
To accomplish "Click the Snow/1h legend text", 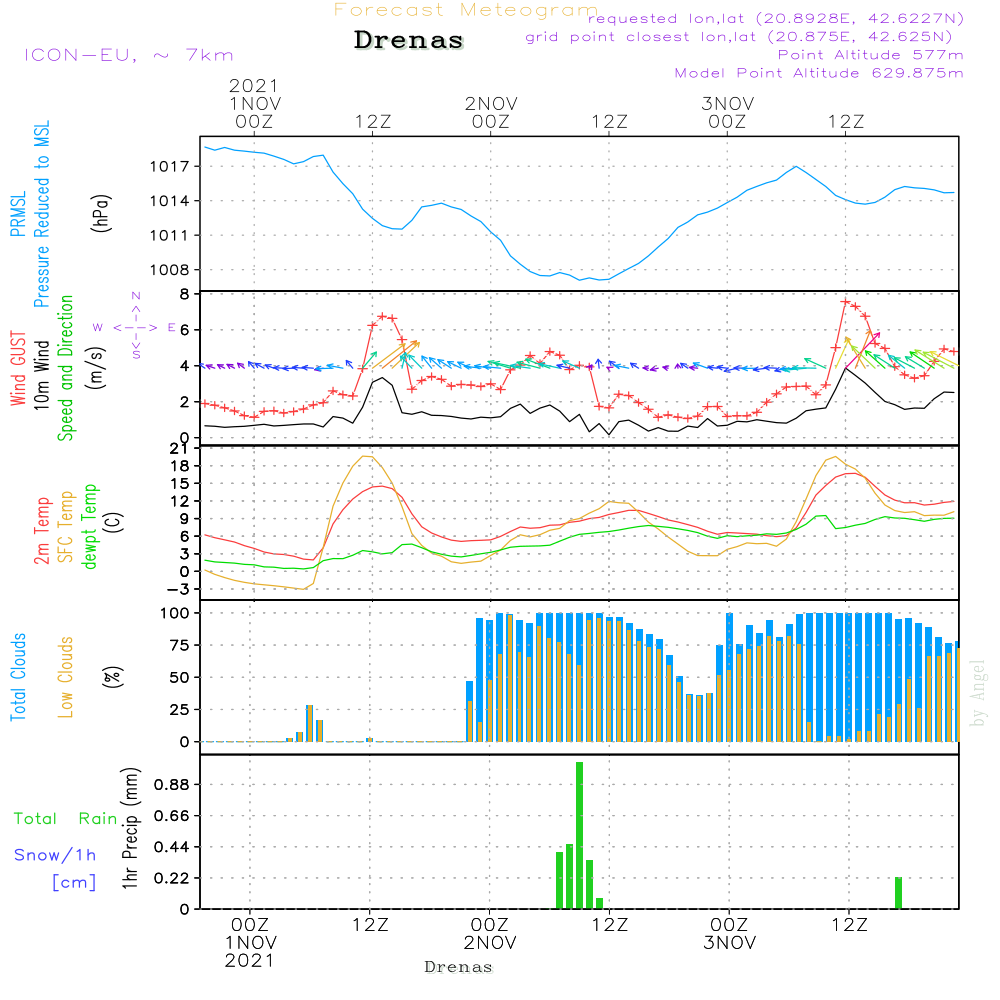I will pos(55,855).
